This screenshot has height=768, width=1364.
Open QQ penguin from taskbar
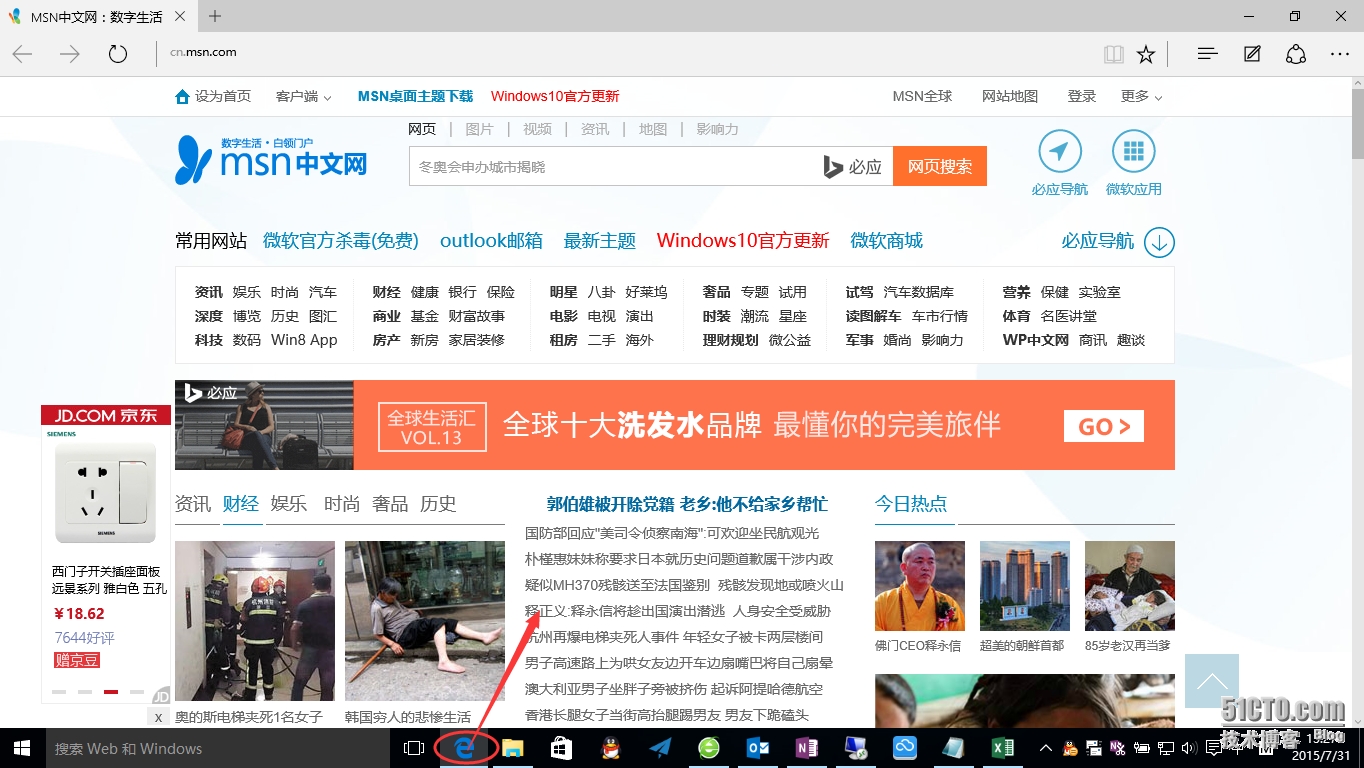point(611,748)
